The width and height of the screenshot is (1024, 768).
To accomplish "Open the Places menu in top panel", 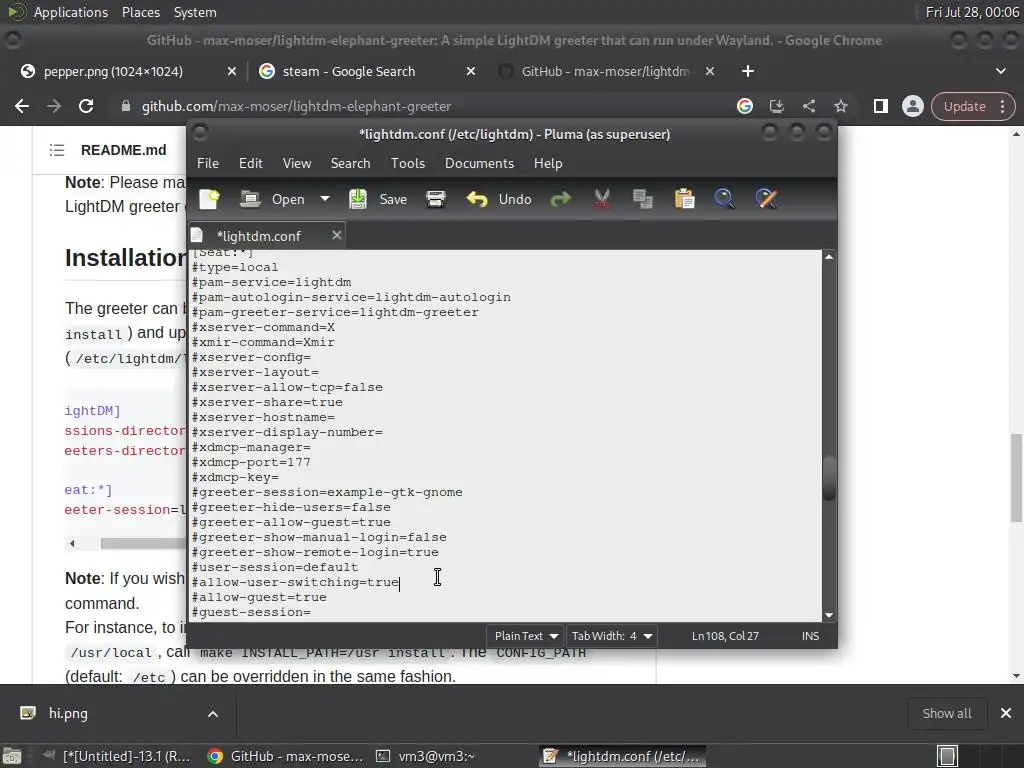I will coord(140,12).
